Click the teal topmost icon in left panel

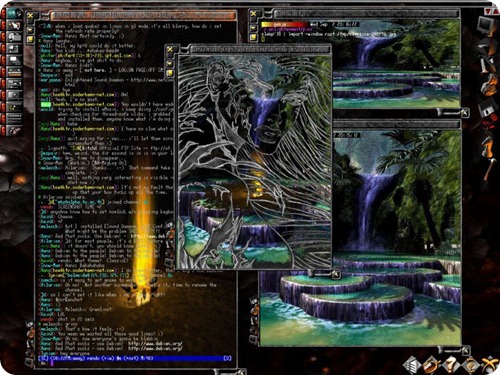coord(14,14)
